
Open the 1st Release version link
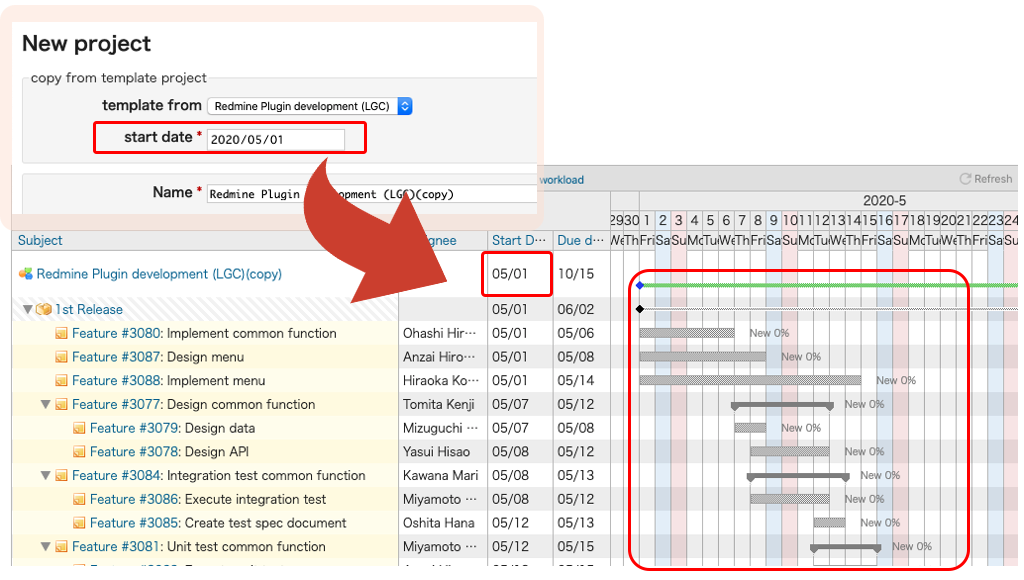89,309
